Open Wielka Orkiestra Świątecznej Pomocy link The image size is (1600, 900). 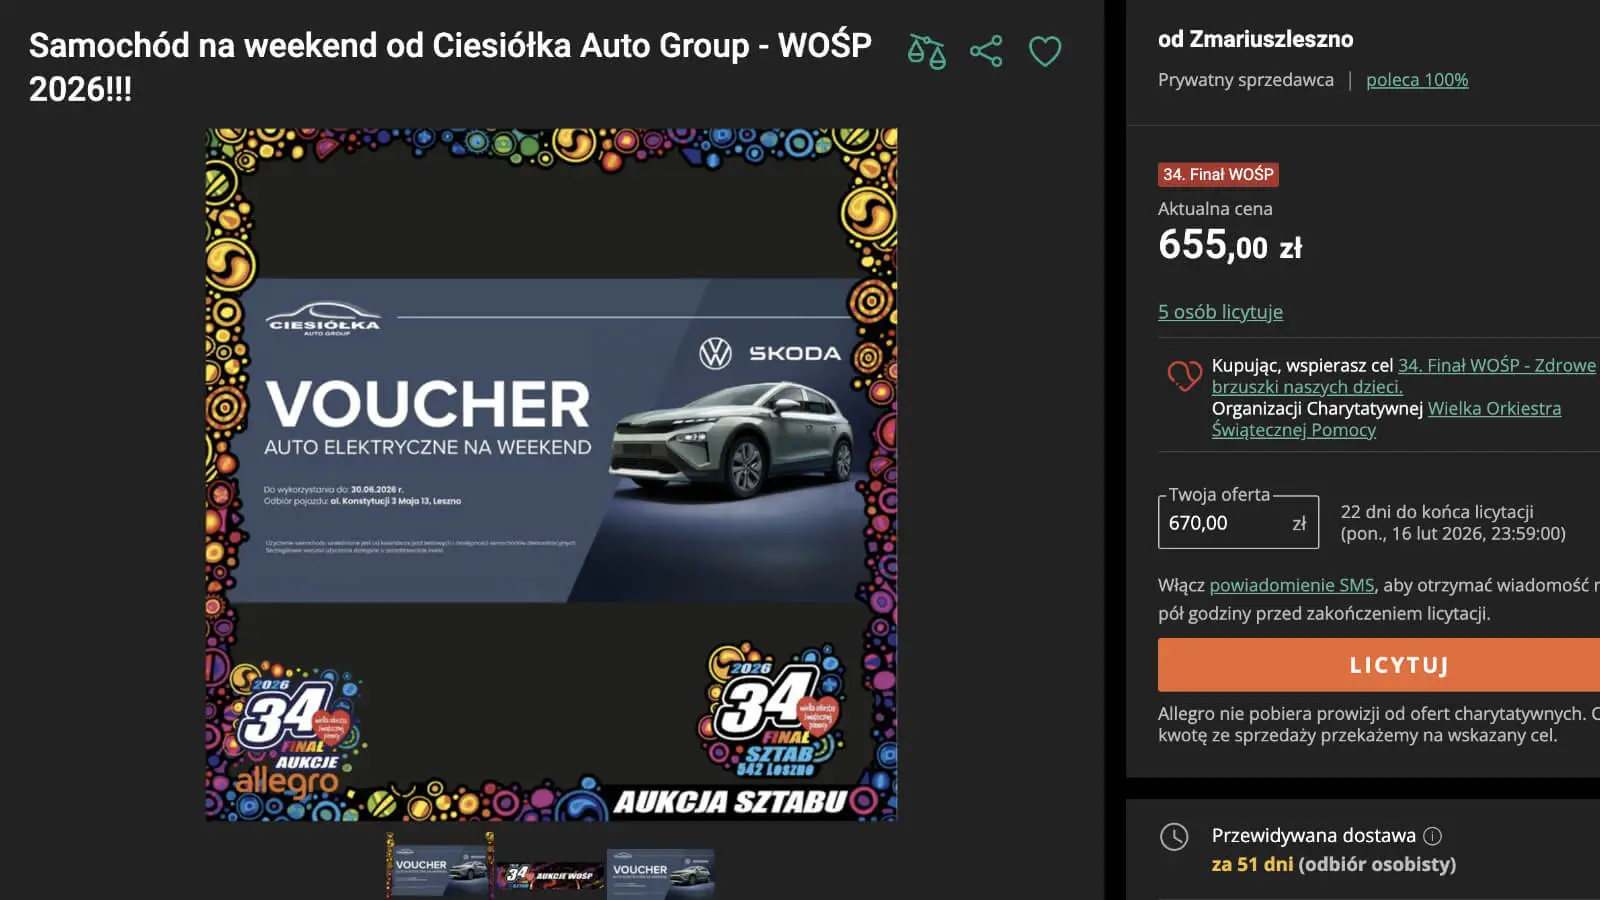[x=1386, y=419]
